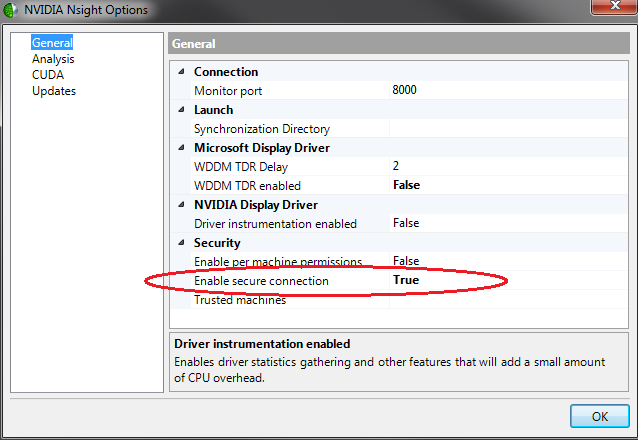Click the Launch category heading

pos(214,110)
